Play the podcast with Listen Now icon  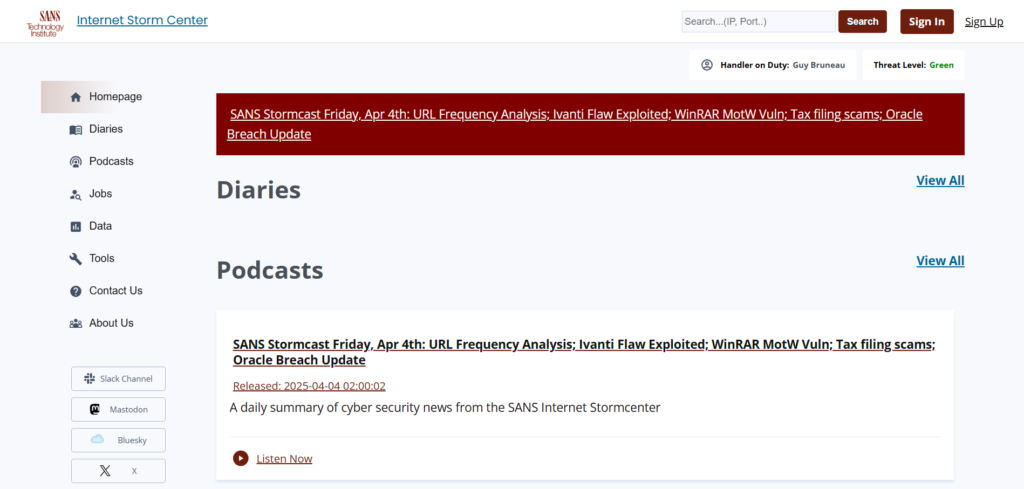240,458
